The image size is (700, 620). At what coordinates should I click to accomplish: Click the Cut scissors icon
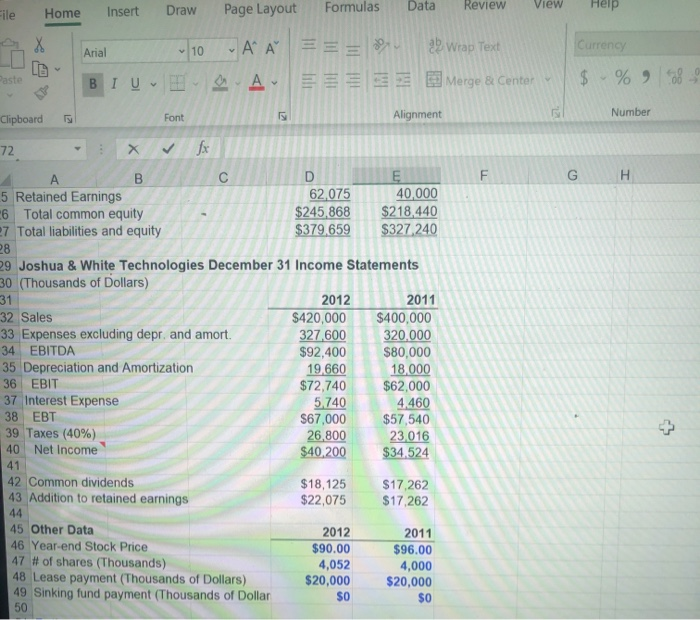39,45
